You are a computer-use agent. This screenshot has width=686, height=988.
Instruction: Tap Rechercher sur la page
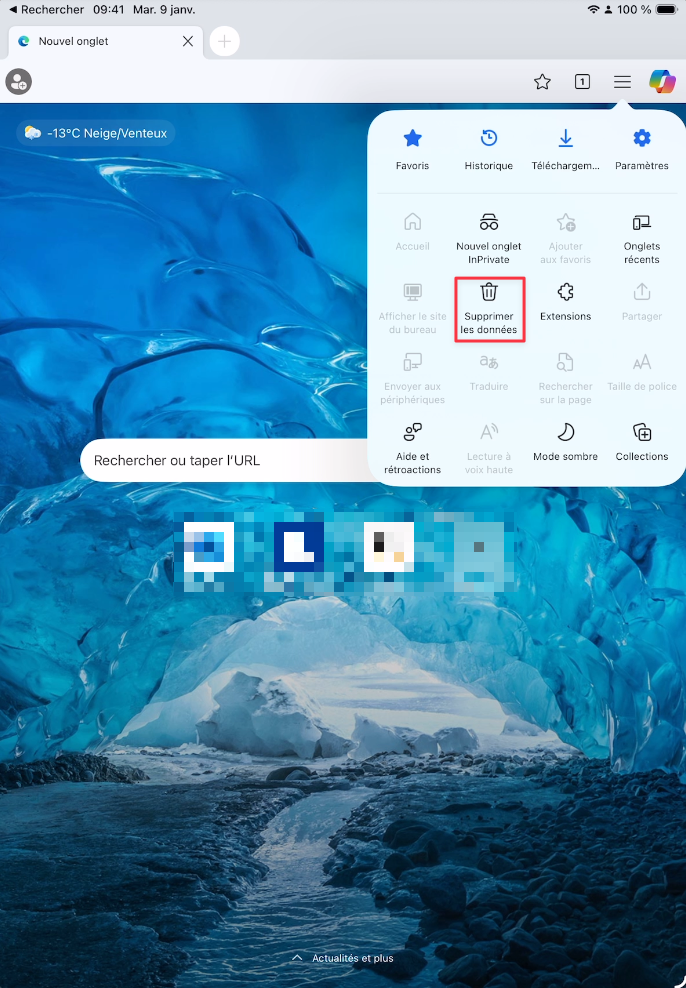pyautogui.click(x=565, y=379)
